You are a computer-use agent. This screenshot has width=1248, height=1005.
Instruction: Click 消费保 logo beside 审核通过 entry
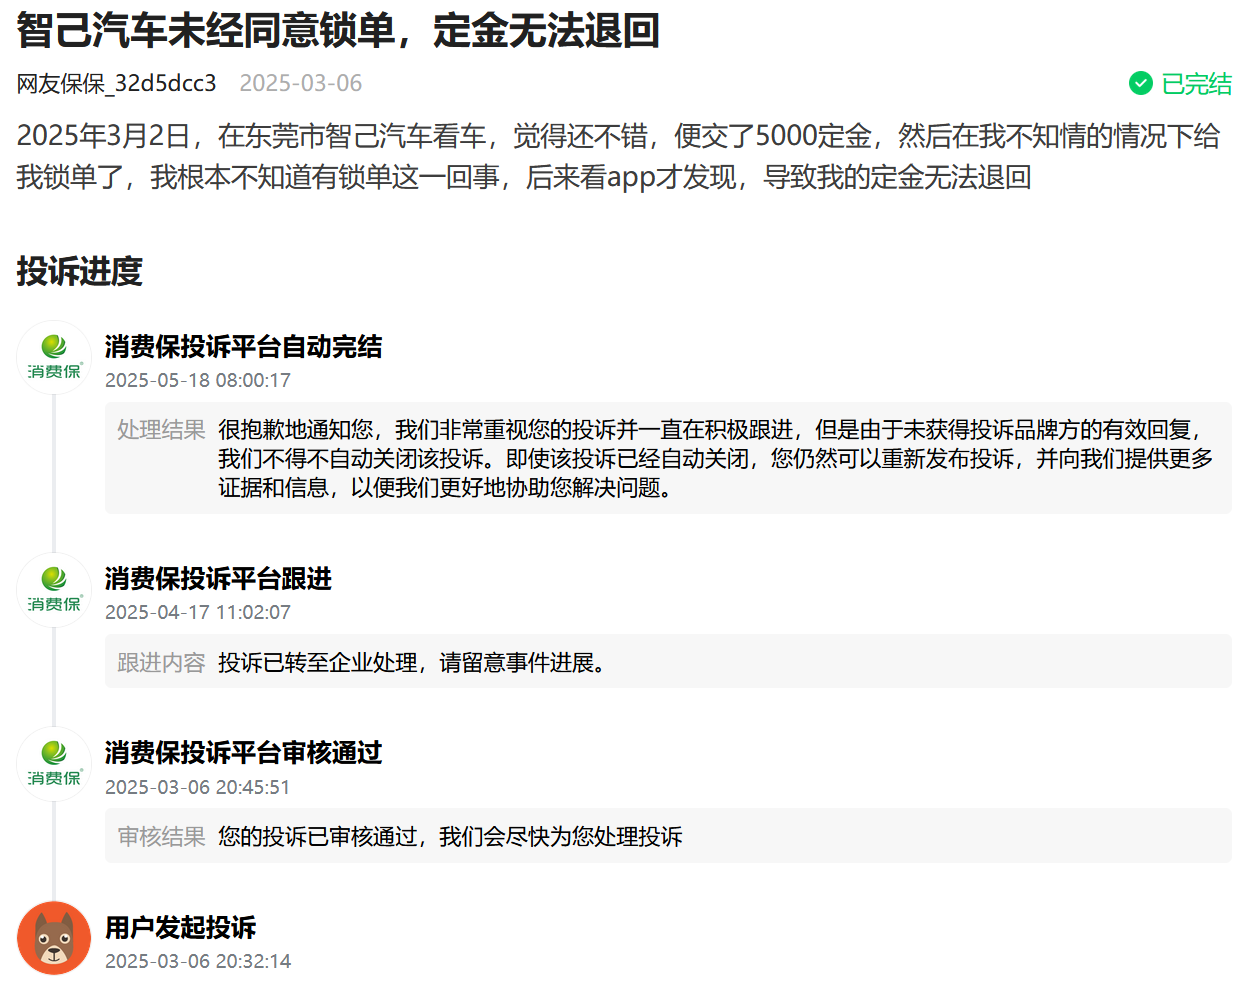[x=54, y=764]
